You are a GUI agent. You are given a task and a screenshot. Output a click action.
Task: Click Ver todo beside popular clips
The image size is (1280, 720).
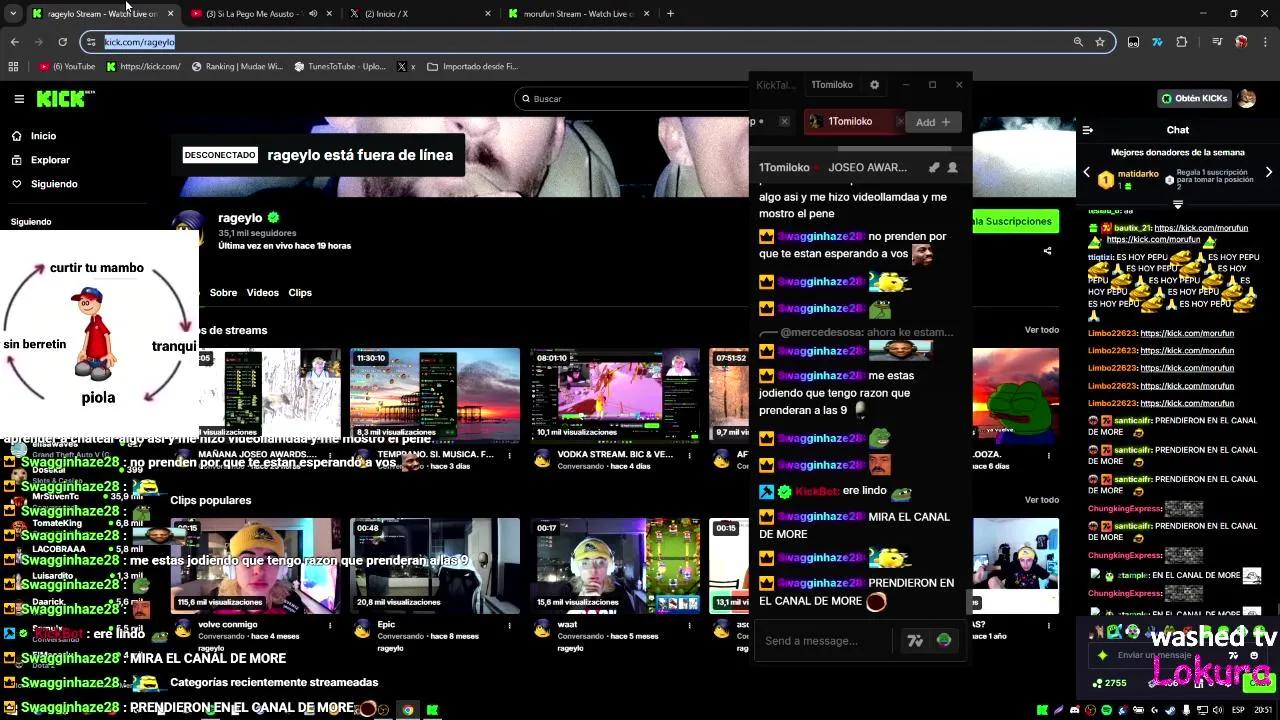1041,500
